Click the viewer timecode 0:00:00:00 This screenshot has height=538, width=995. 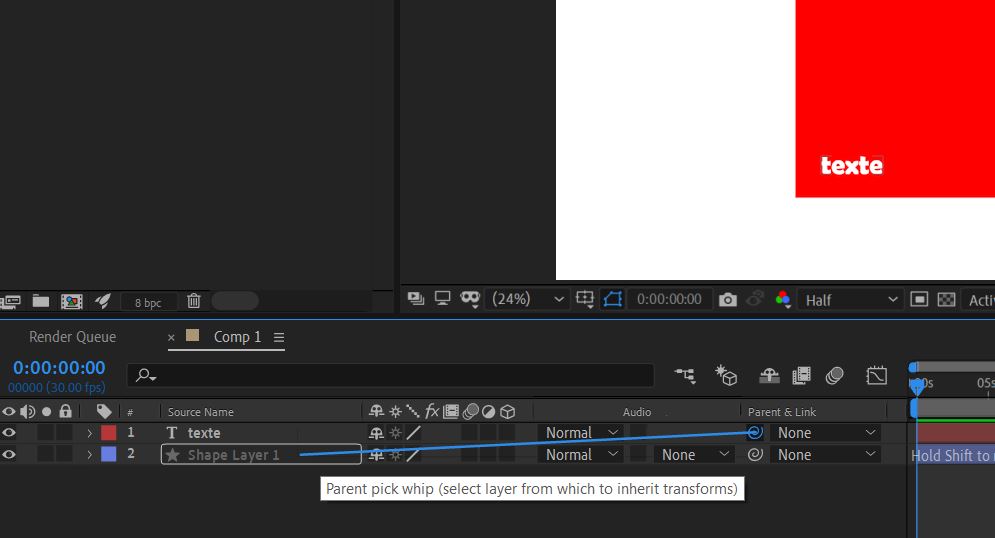point(669,299)
